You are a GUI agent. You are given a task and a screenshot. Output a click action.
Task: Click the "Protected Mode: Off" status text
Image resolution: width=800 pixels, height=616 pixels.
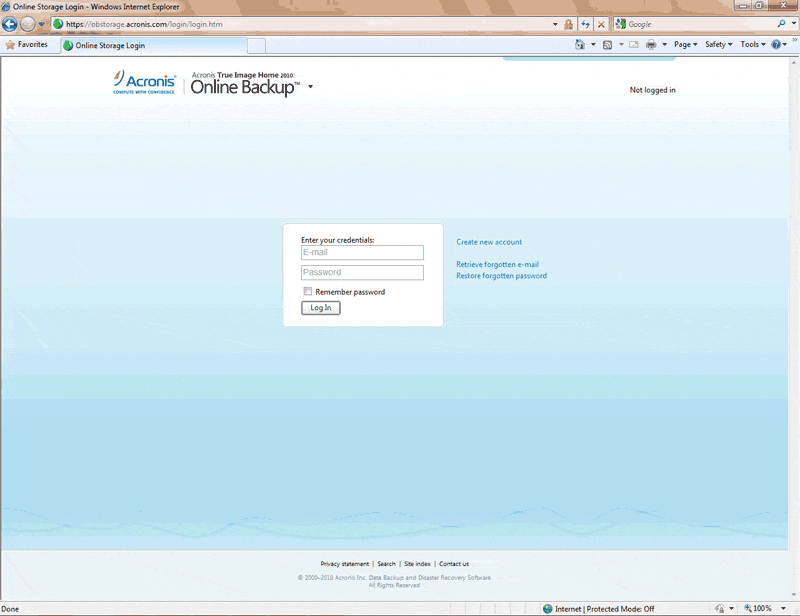tap(620, 609)
